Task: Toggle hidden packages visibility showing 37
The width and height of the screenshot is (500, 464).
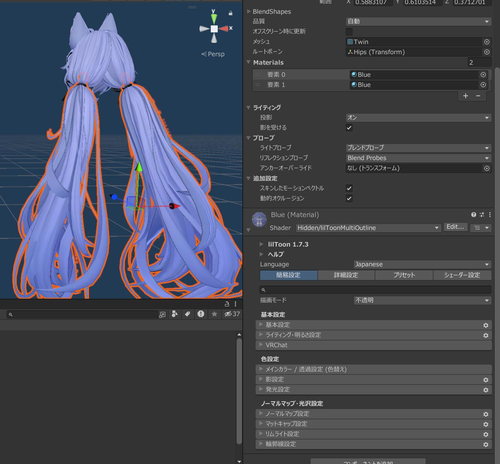Action: pyautogui.click(x=232, y=314)
